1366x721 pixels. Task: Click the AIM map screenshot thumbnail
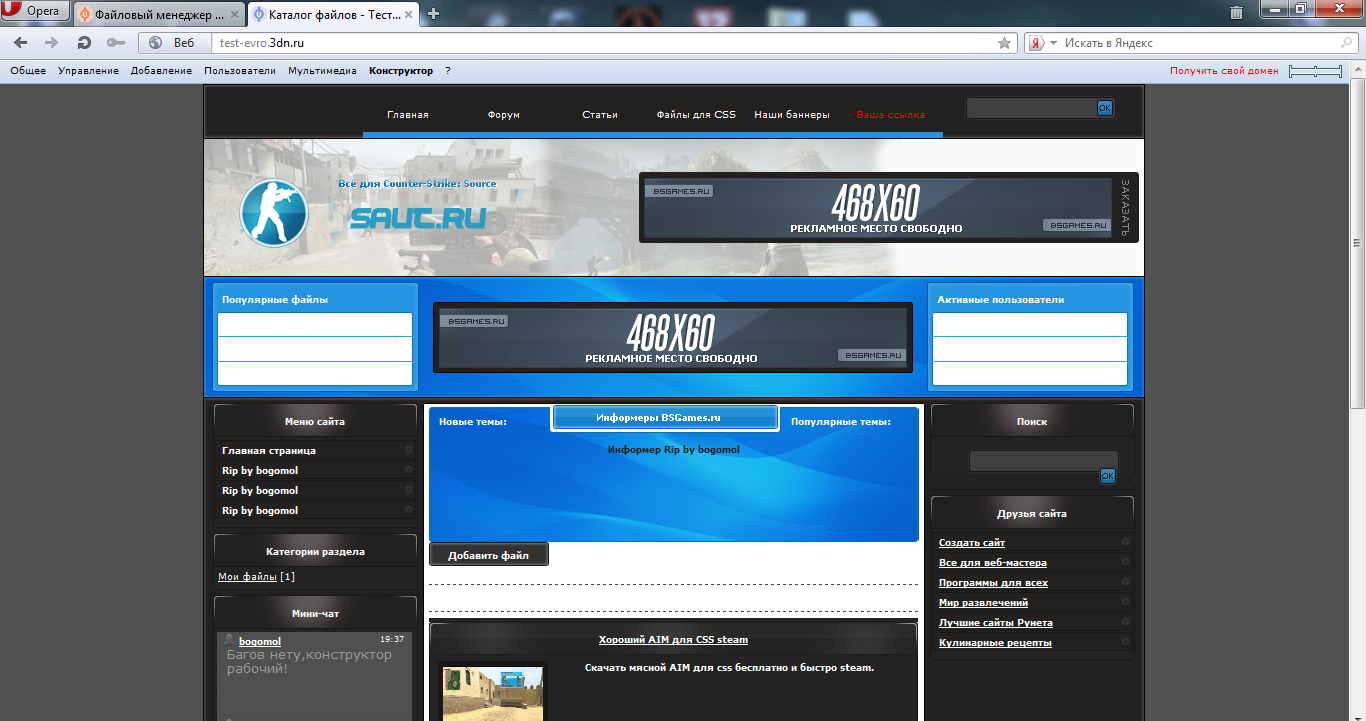(x=493, y=694)
